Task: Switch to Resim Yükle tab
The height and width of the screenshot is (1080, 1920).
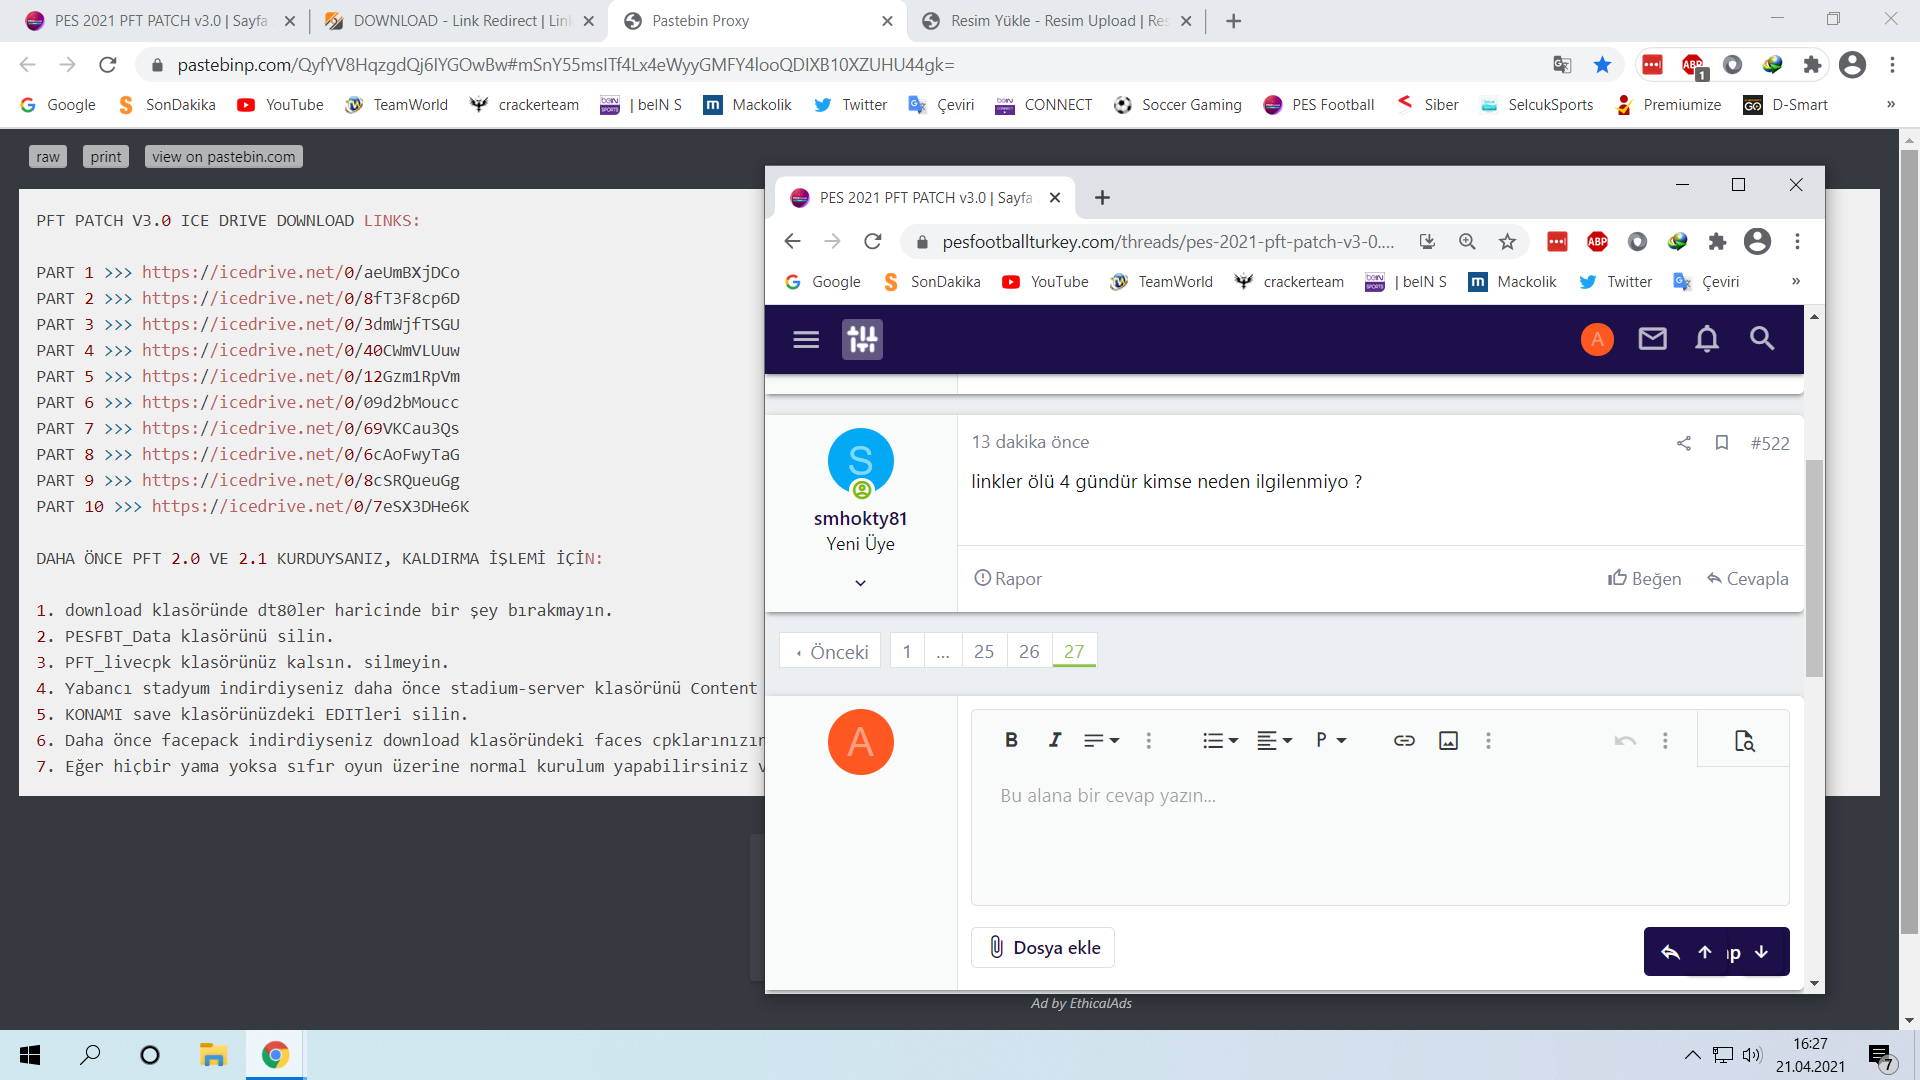Action: click(x=1058, y=21)
